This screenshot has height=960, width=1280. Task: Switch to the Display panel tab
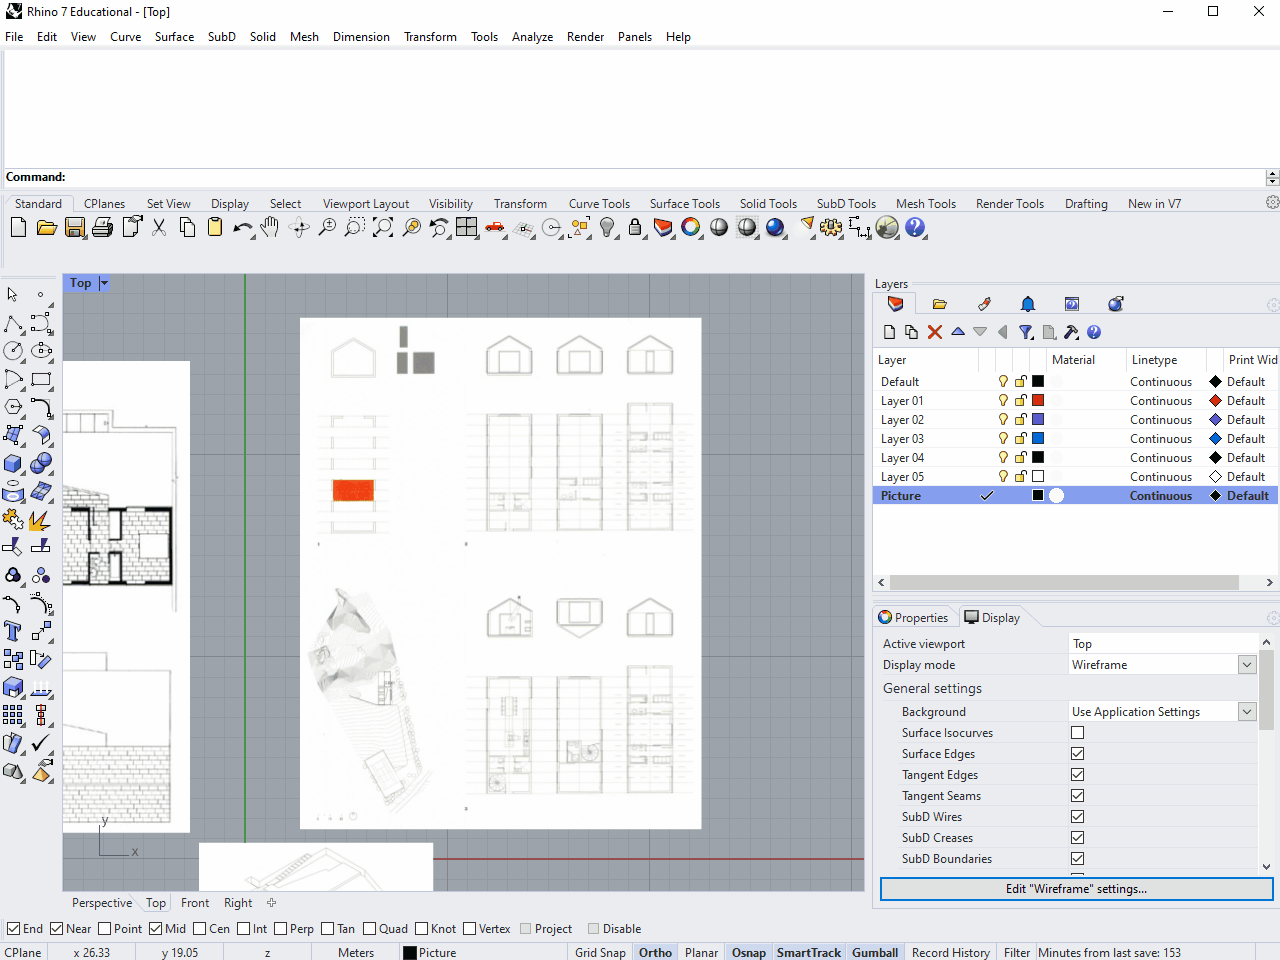pyautogui.click(x=992, y=618)
